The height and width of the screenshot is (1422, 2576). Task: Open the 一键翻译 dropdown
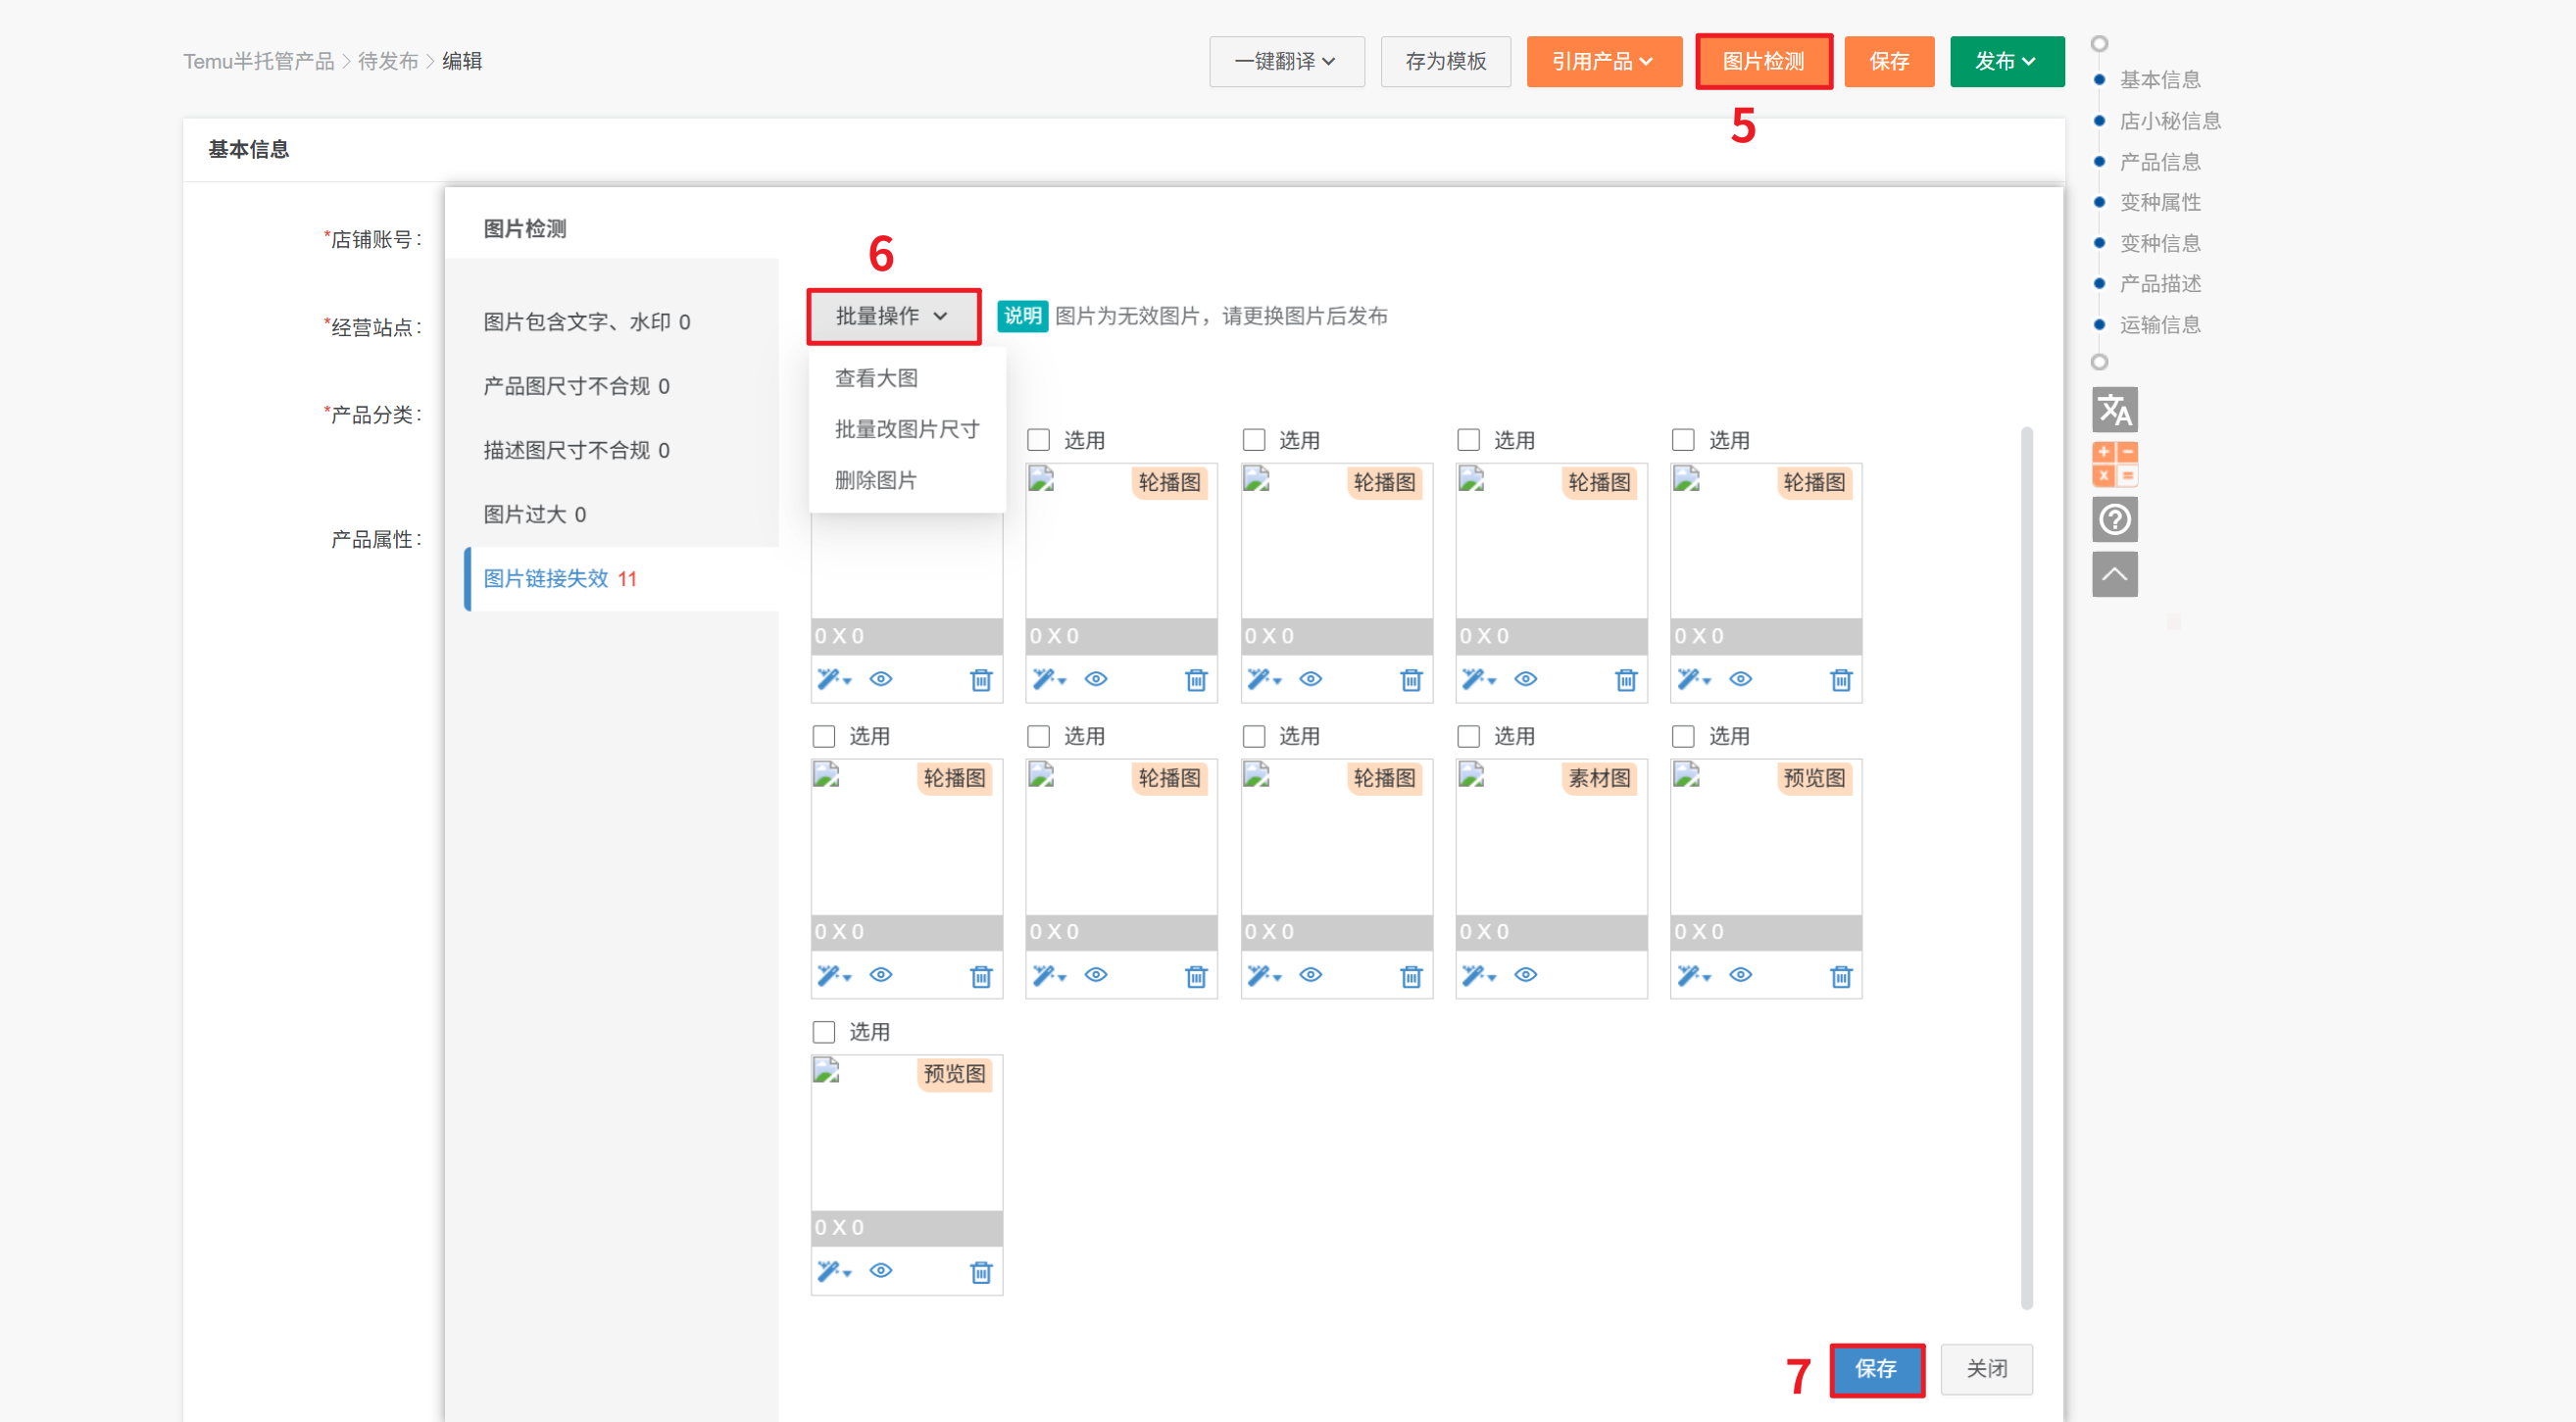click(x=1285, y=62)
